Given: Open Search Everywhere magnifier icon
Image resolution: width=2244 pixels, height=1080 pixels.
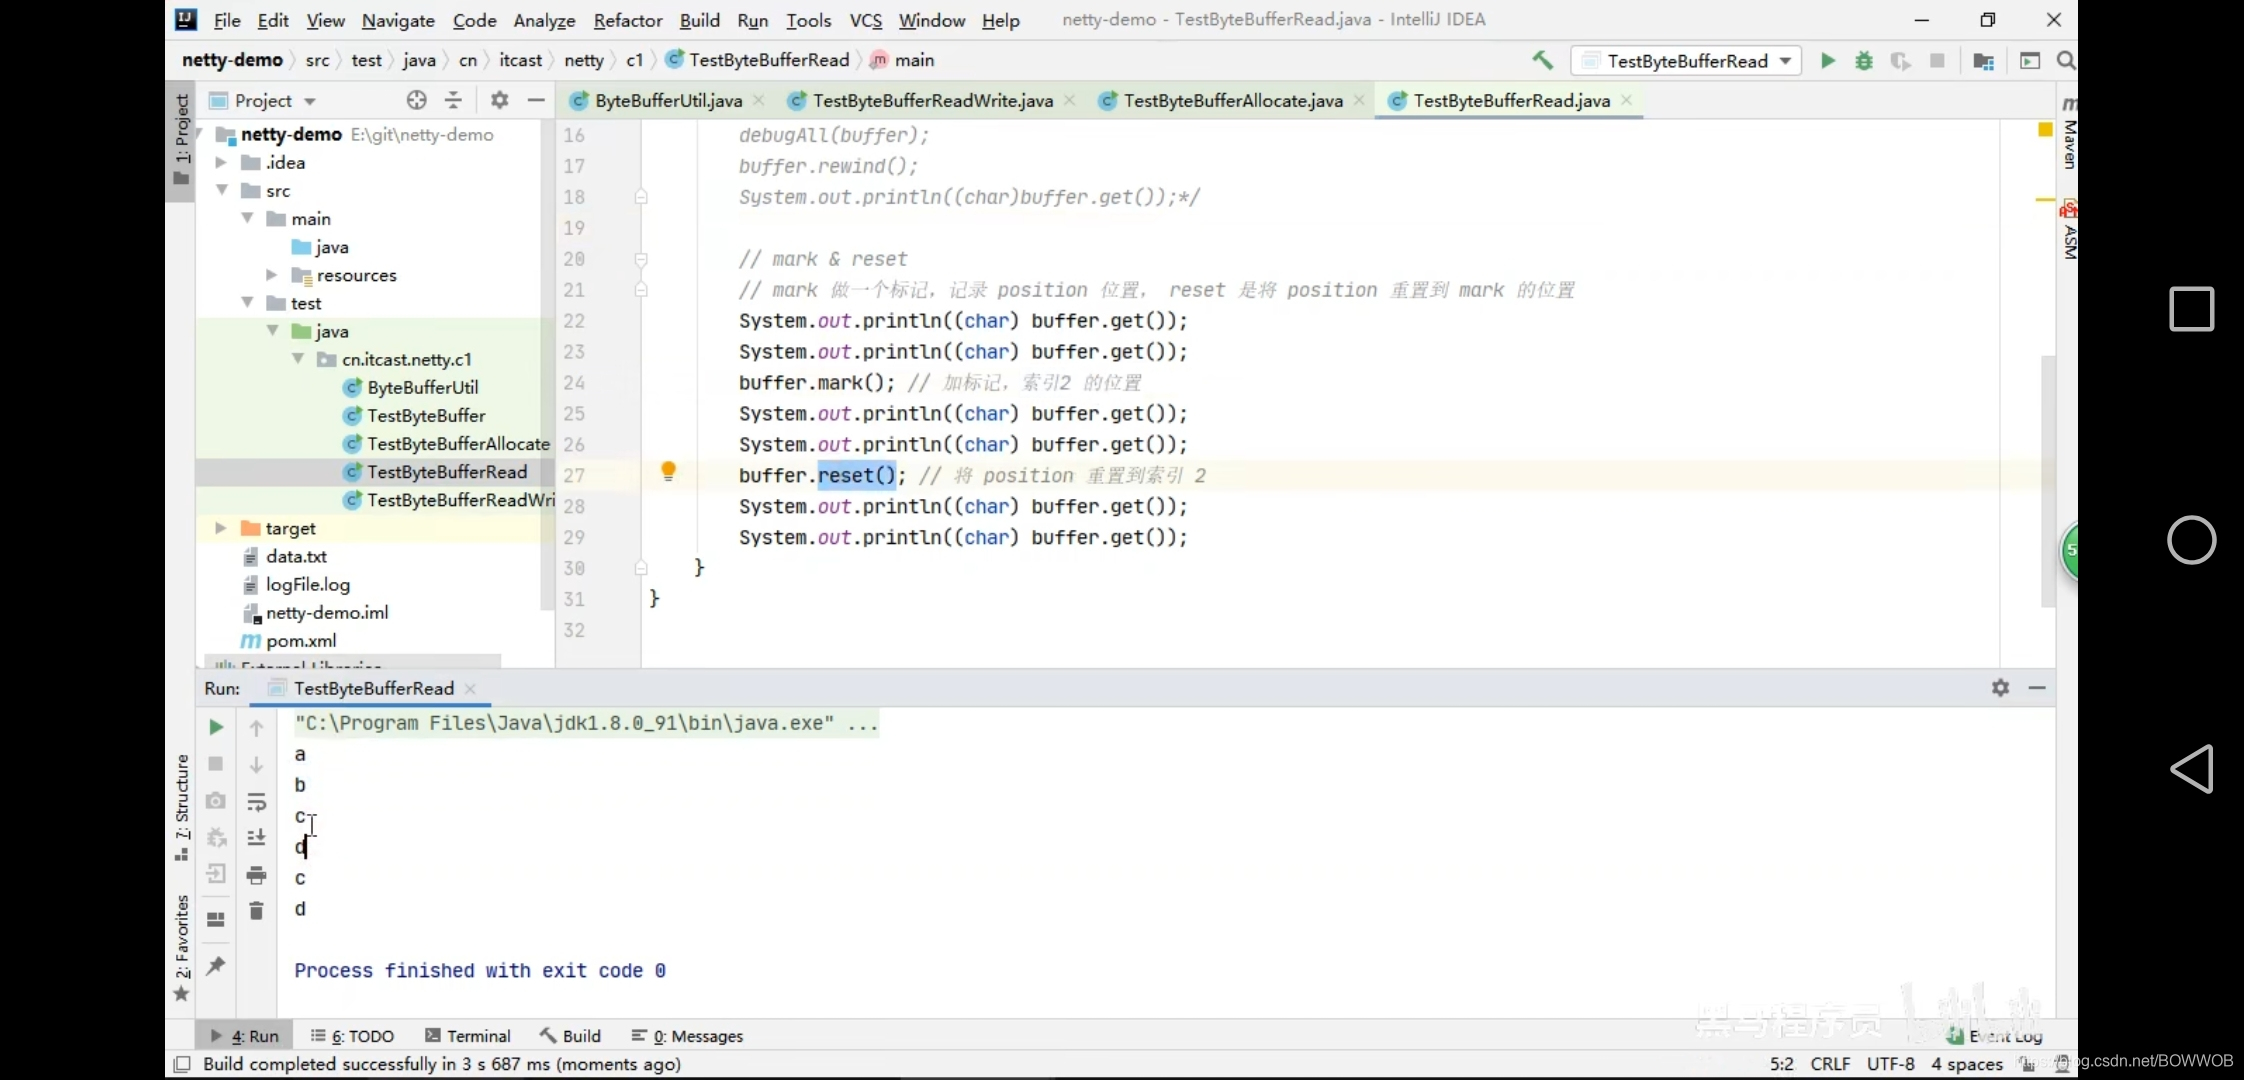Looking at the screenshot, I should [2066, 61].
